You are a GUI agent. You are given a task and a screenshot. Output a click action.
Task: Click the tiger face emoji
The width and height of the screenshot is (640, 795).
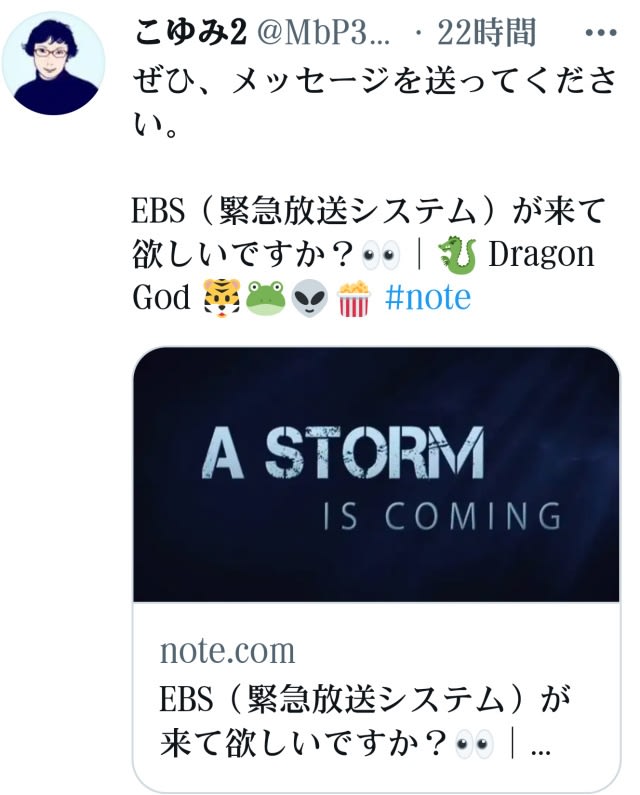[221, 298]
